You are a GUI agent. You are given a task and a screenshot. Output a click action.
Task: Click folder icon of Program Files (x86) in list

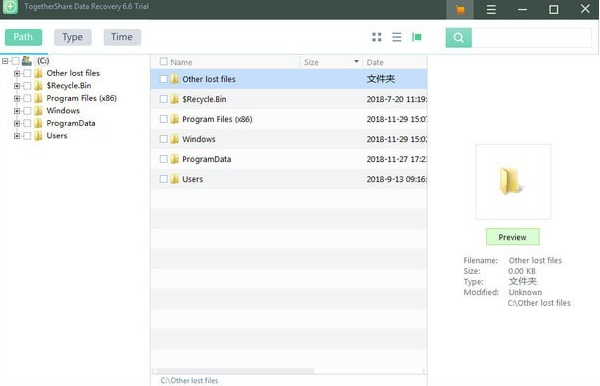[x=174, y=119]
